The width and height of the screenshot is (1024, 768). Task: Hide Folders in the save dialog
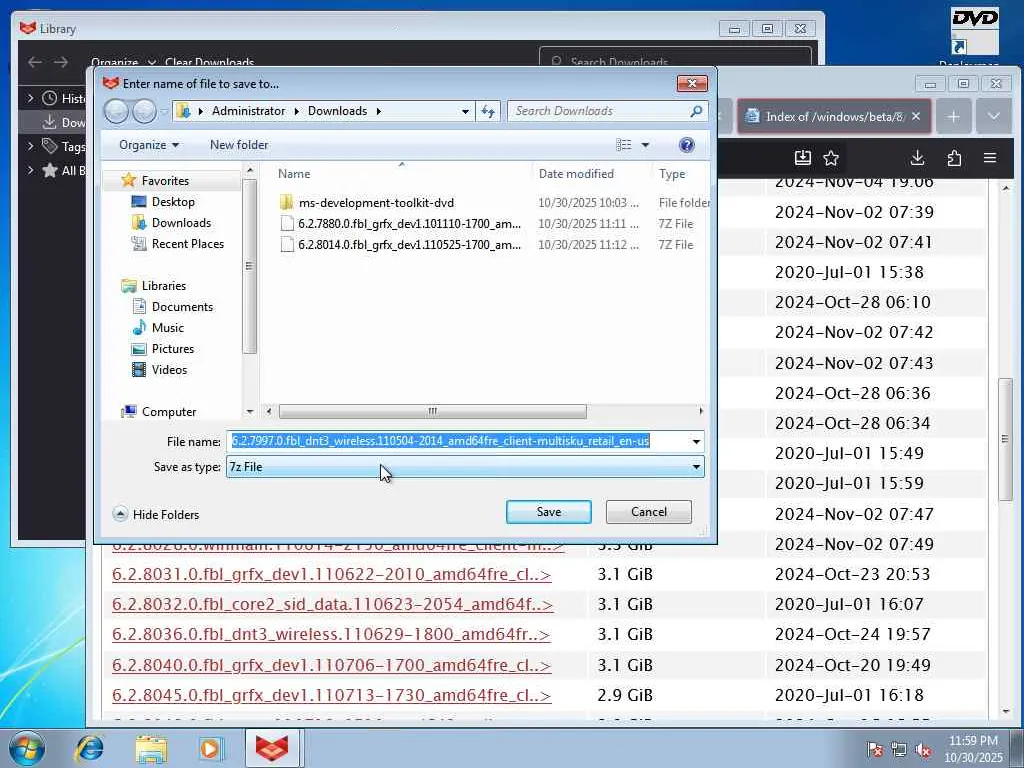(156, 515)
